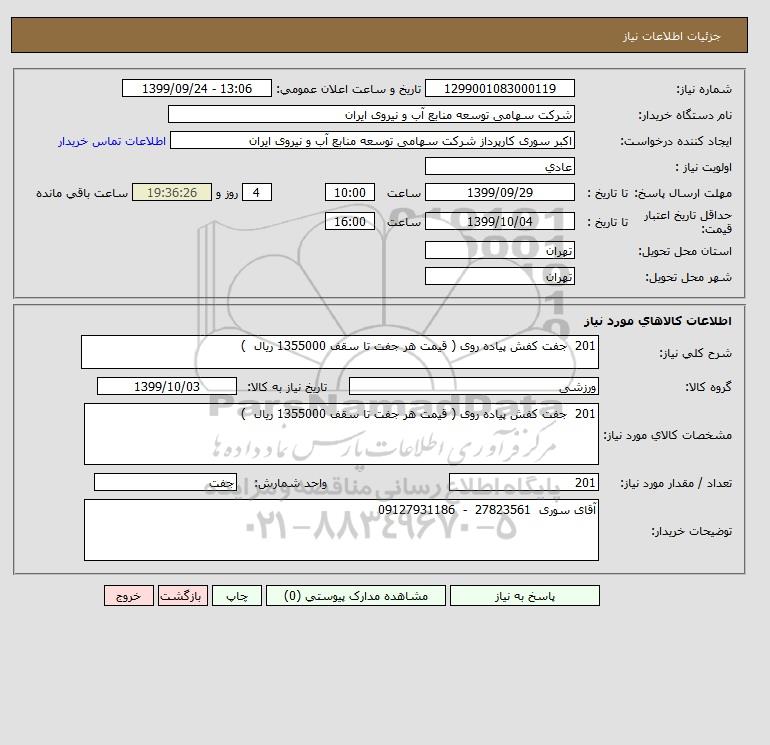
Task: Click buyer organization name field
Action: point(371,114)
